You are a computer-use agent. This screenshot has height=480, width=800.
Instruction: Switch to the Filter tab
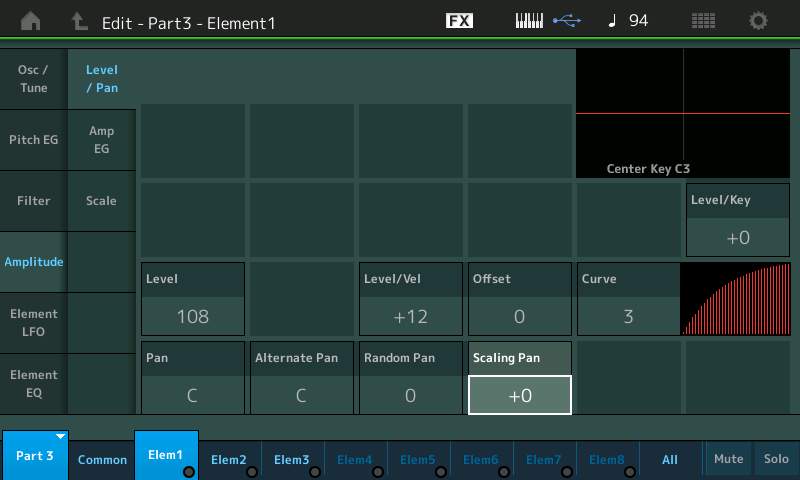click(33, 201)
